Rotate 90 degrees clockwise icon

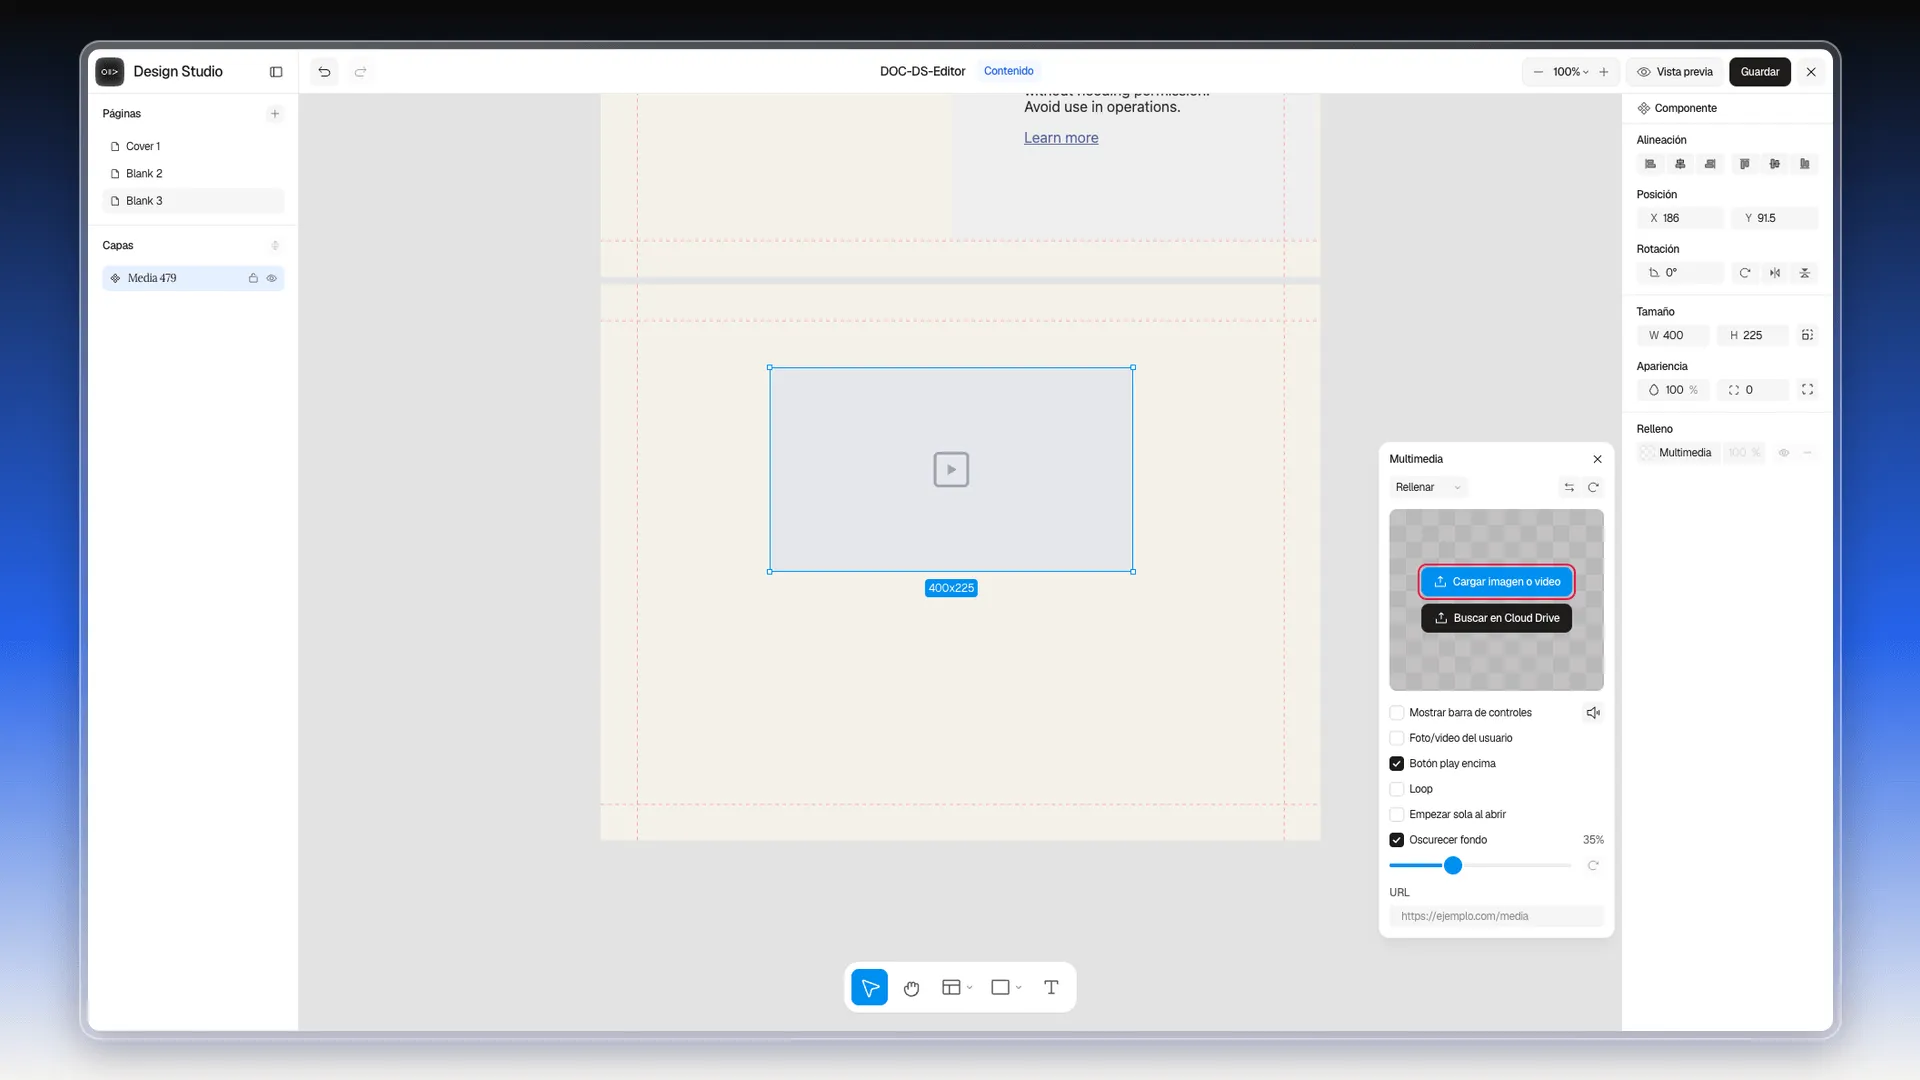pyautogui.click(x=1745, y=273)
